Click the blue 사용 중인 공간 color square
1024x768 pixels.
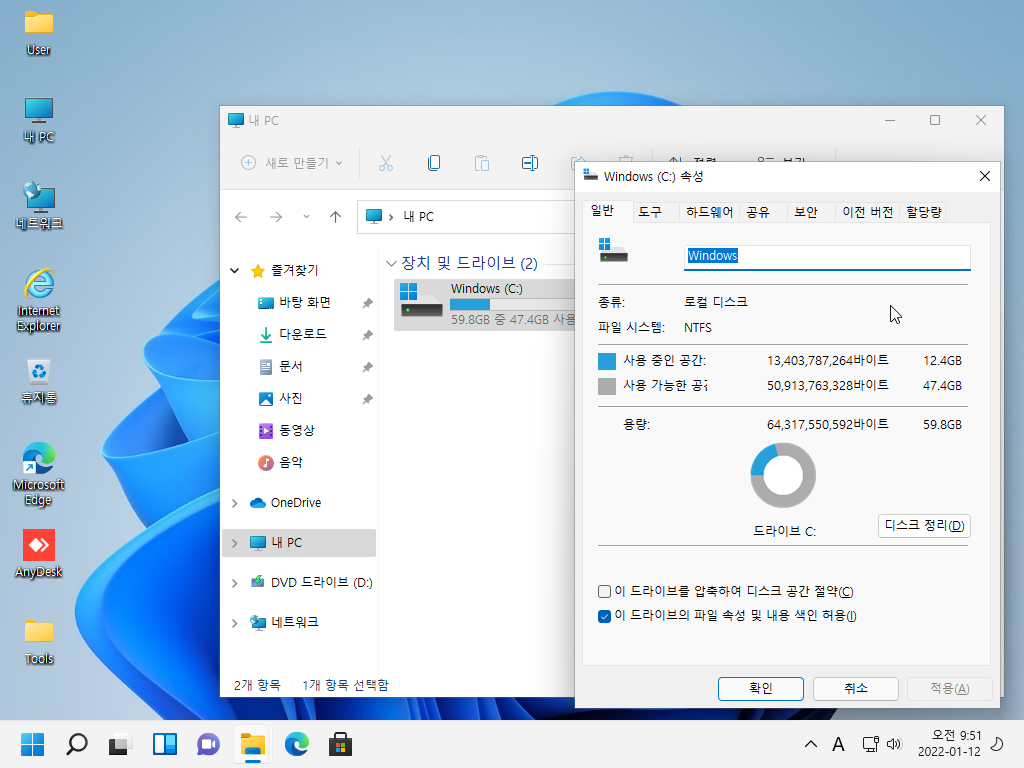coord(607,361)
